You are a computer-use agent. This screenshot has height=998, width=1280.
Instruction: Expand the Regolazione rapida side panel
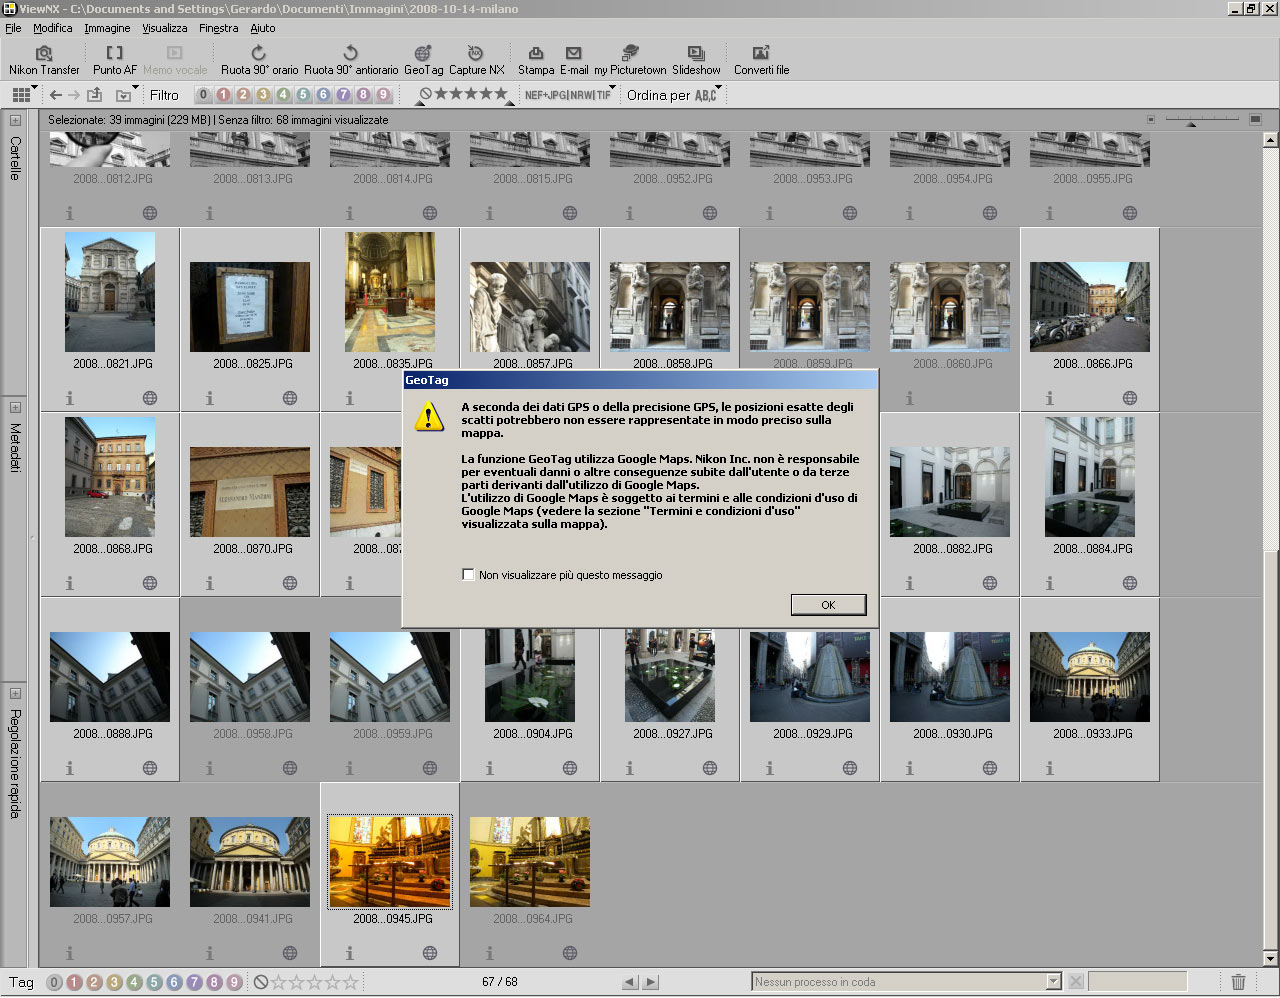[15, 693]
